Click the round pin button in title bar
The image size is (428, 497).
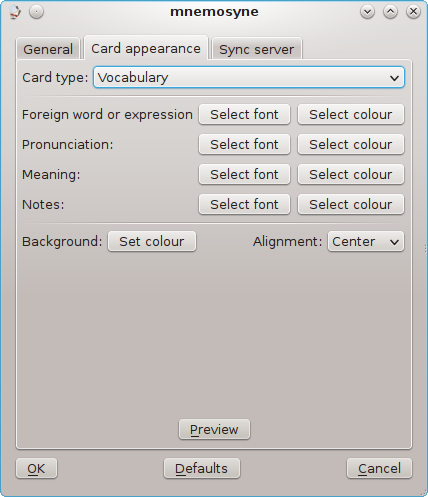[36, 12]
